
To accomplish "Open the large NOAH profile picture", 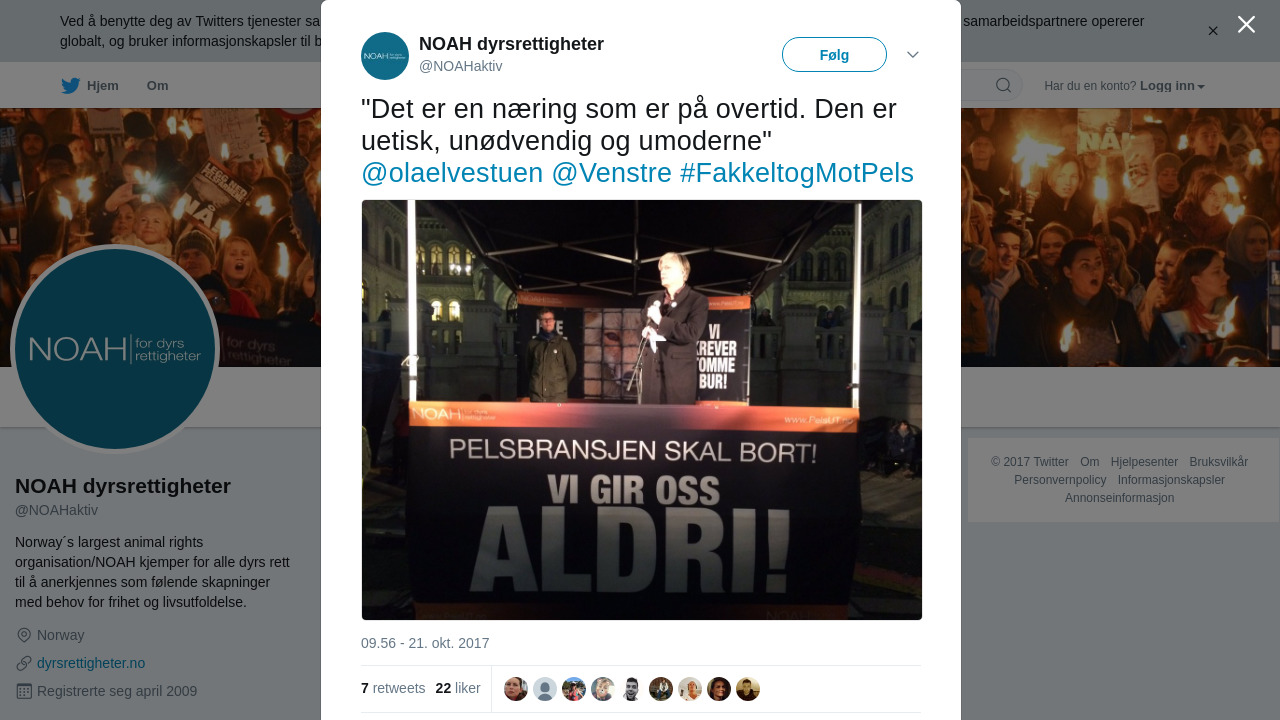I will click(115, 349).
